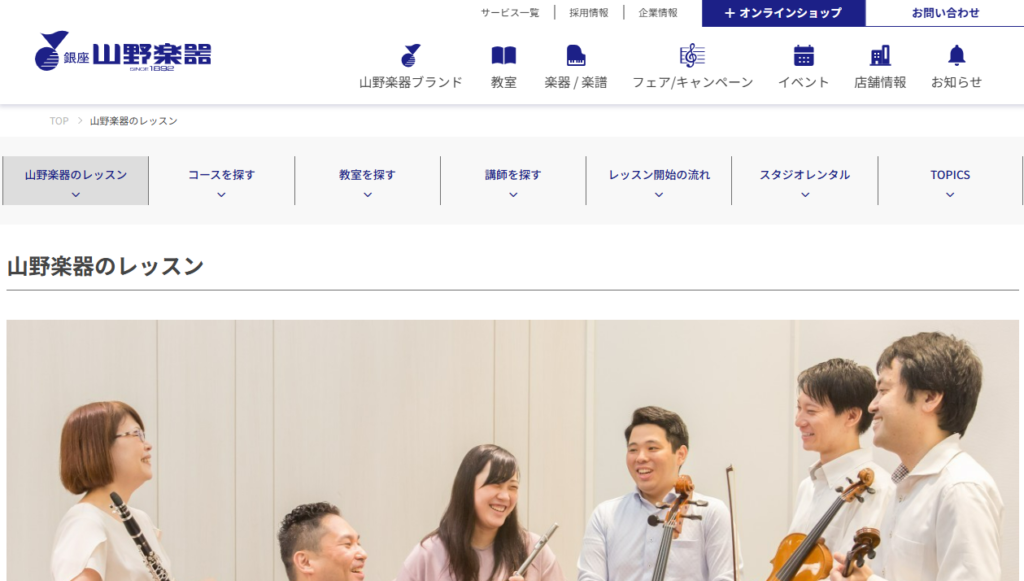This screenshot has width=1024, height=581.
Task: Select the 山野楽器のレッスン tab
Action: 76,181
